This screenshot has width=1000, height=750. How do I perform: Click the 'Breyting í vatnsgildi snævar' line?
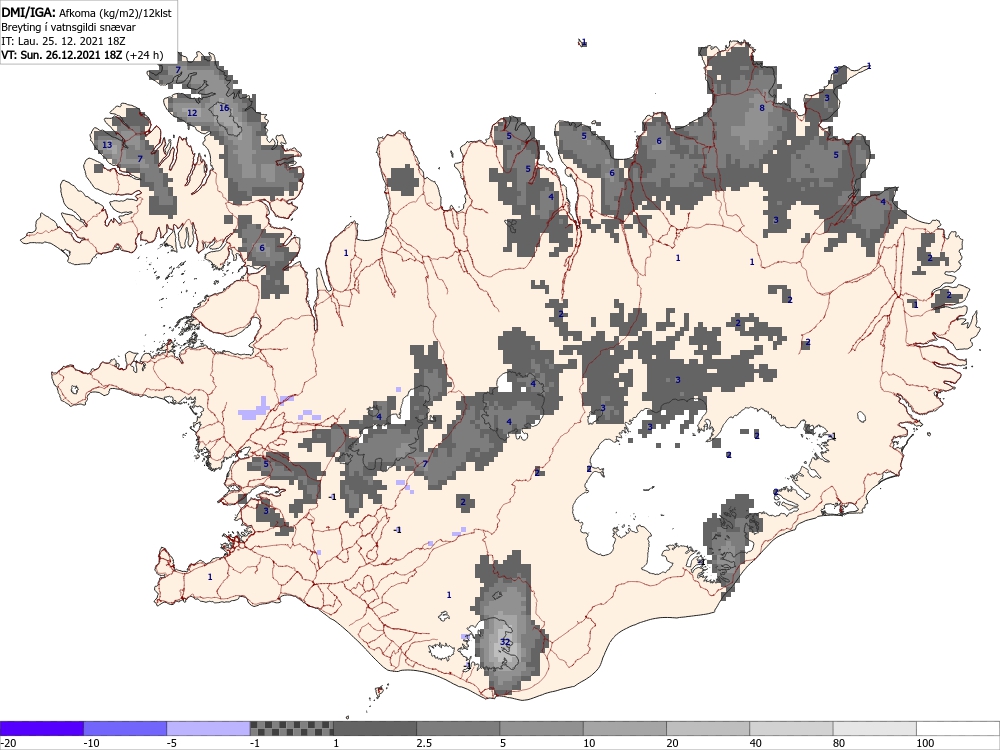(68, 27)
